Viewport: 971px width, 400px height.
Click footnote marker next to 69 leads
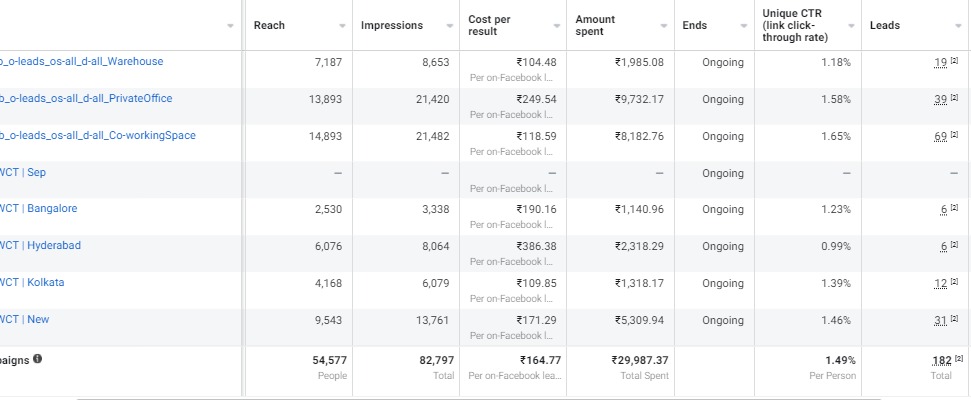pyautogui.click(x=954, y=136)
